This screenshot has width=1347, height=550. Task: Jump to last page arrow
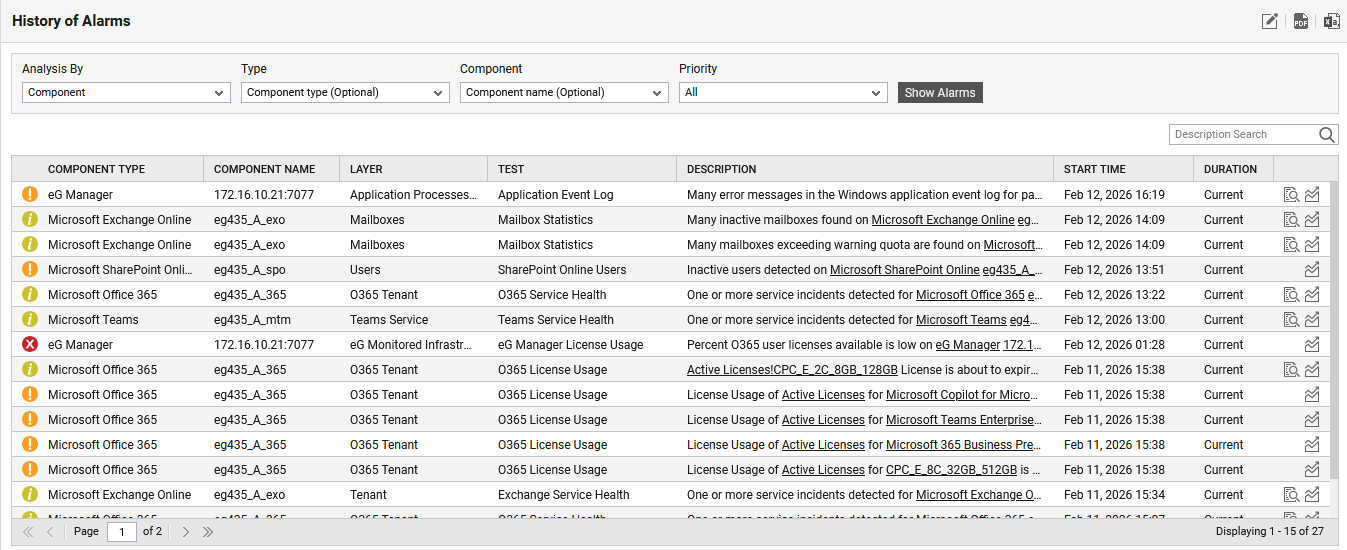point(208,532)
